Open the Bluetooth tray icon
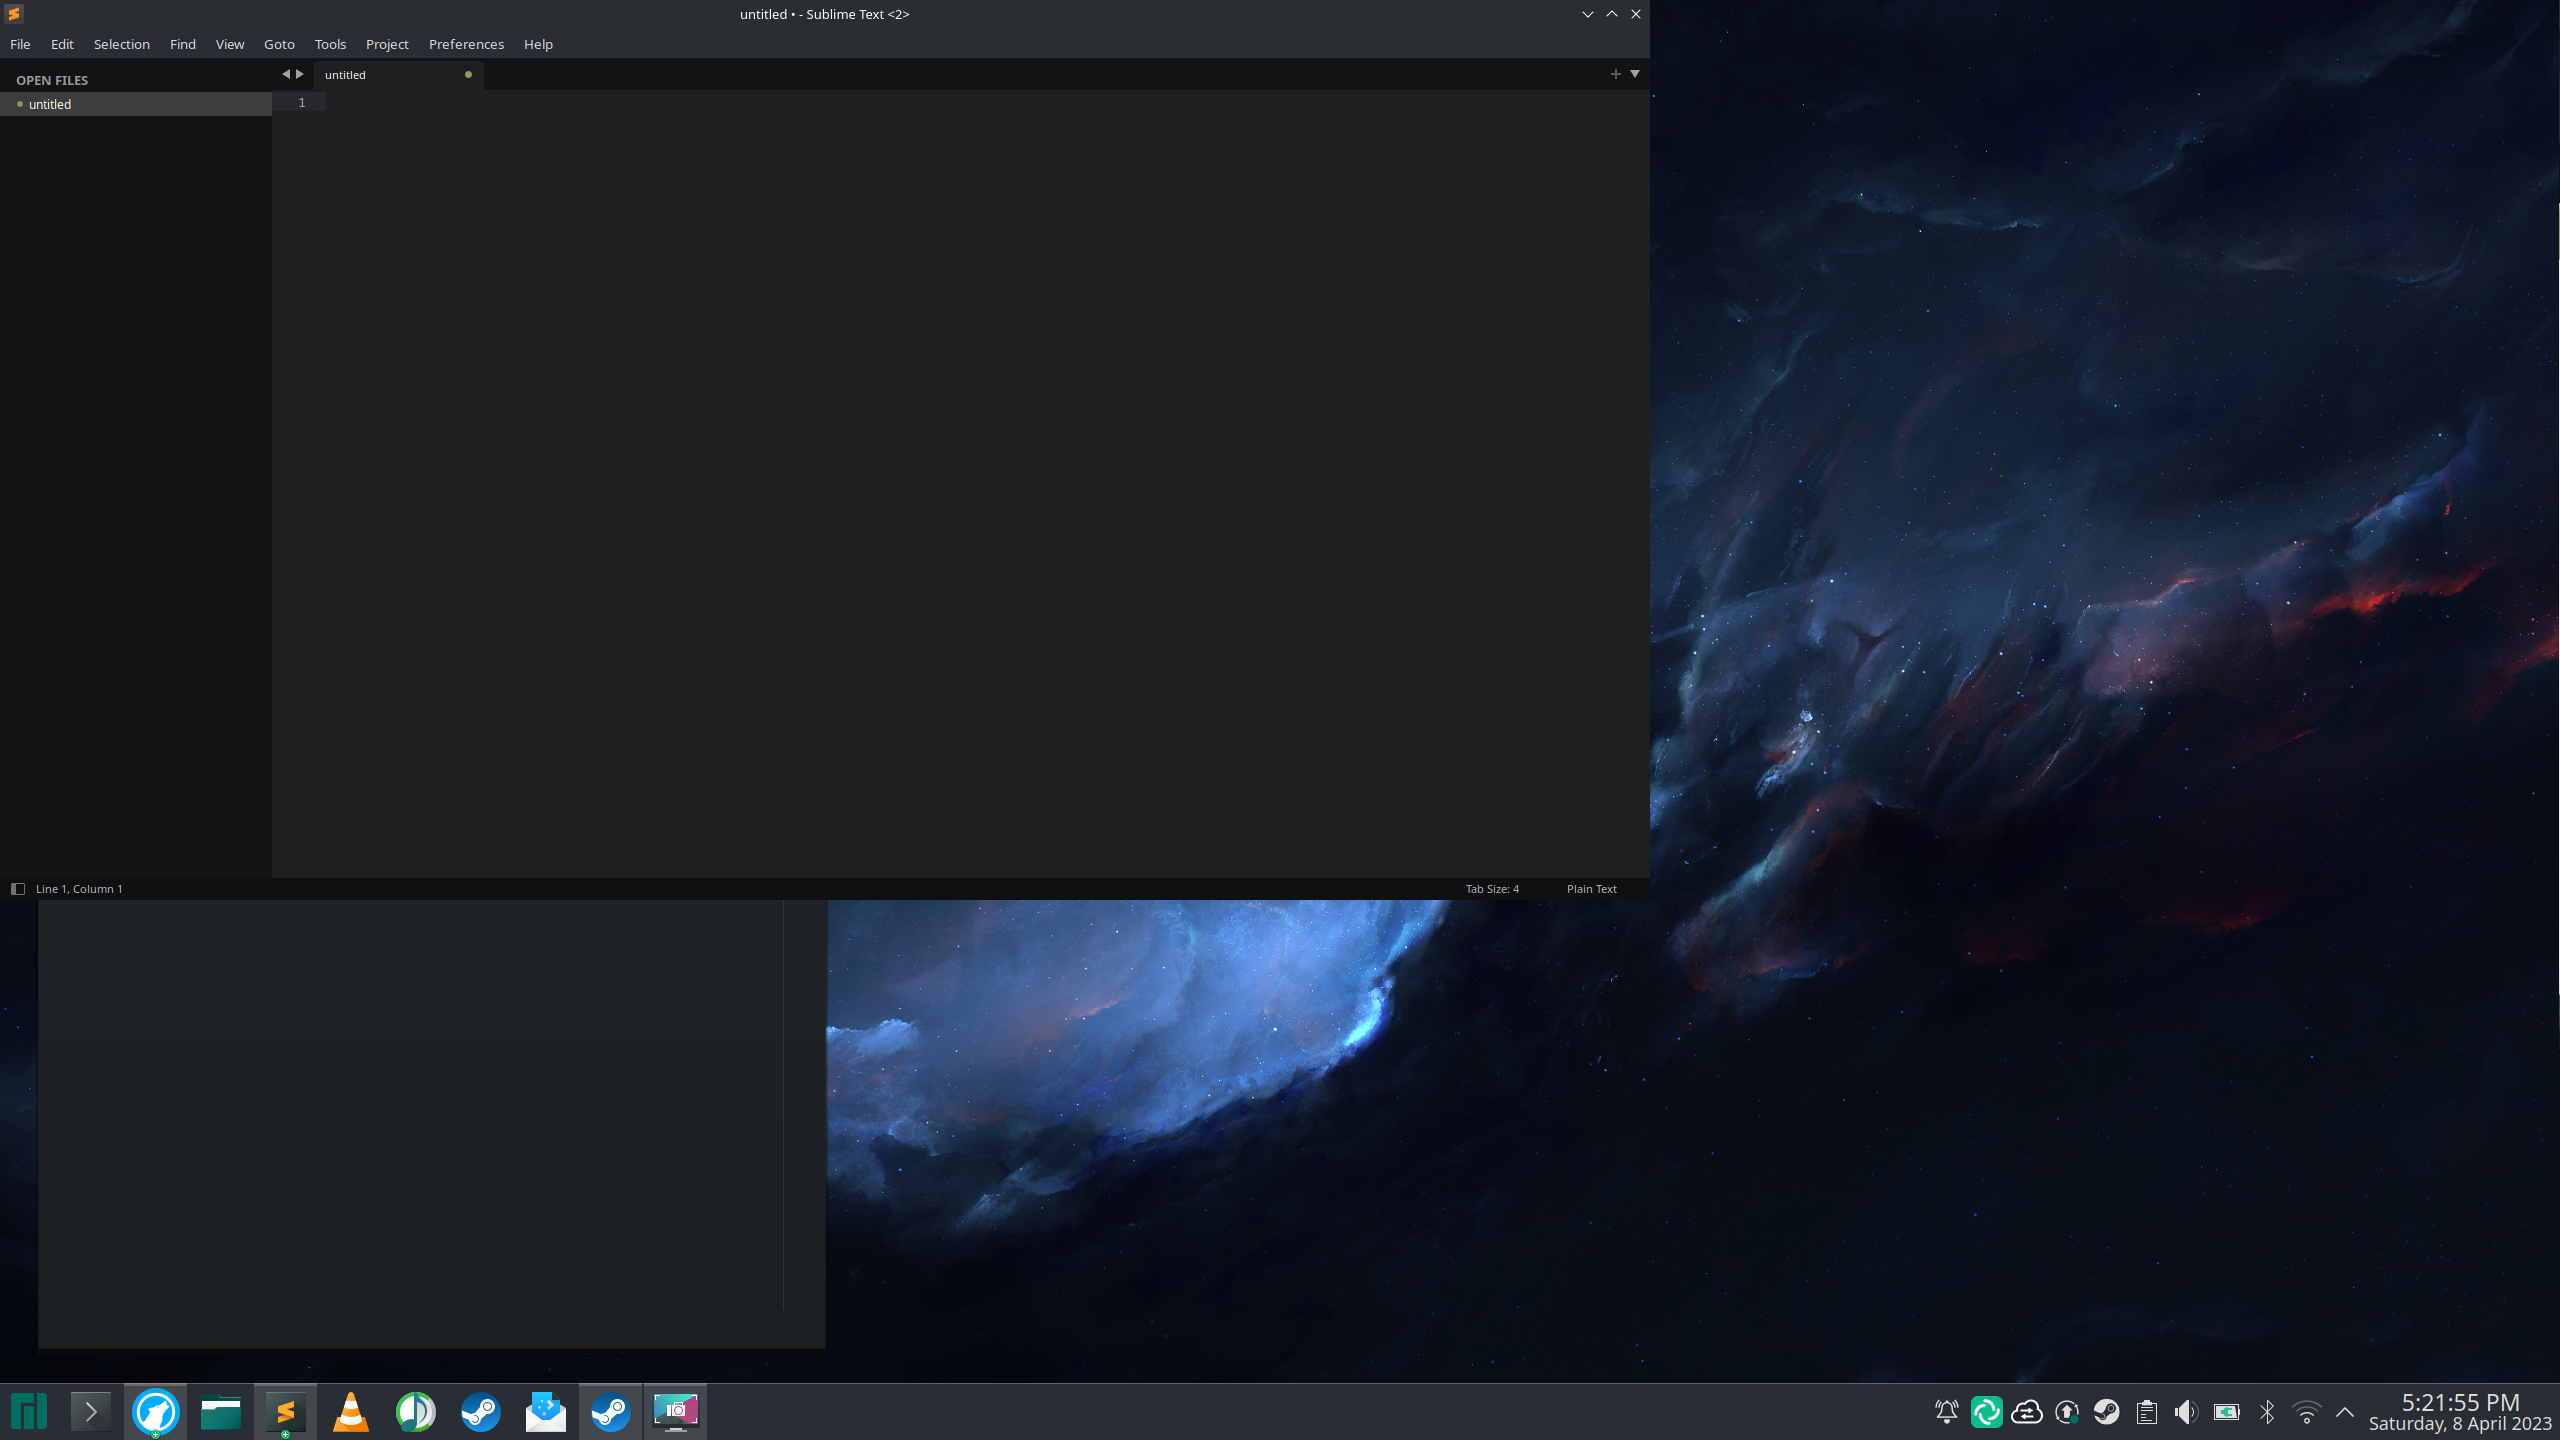 (x=2266, y=1412)
